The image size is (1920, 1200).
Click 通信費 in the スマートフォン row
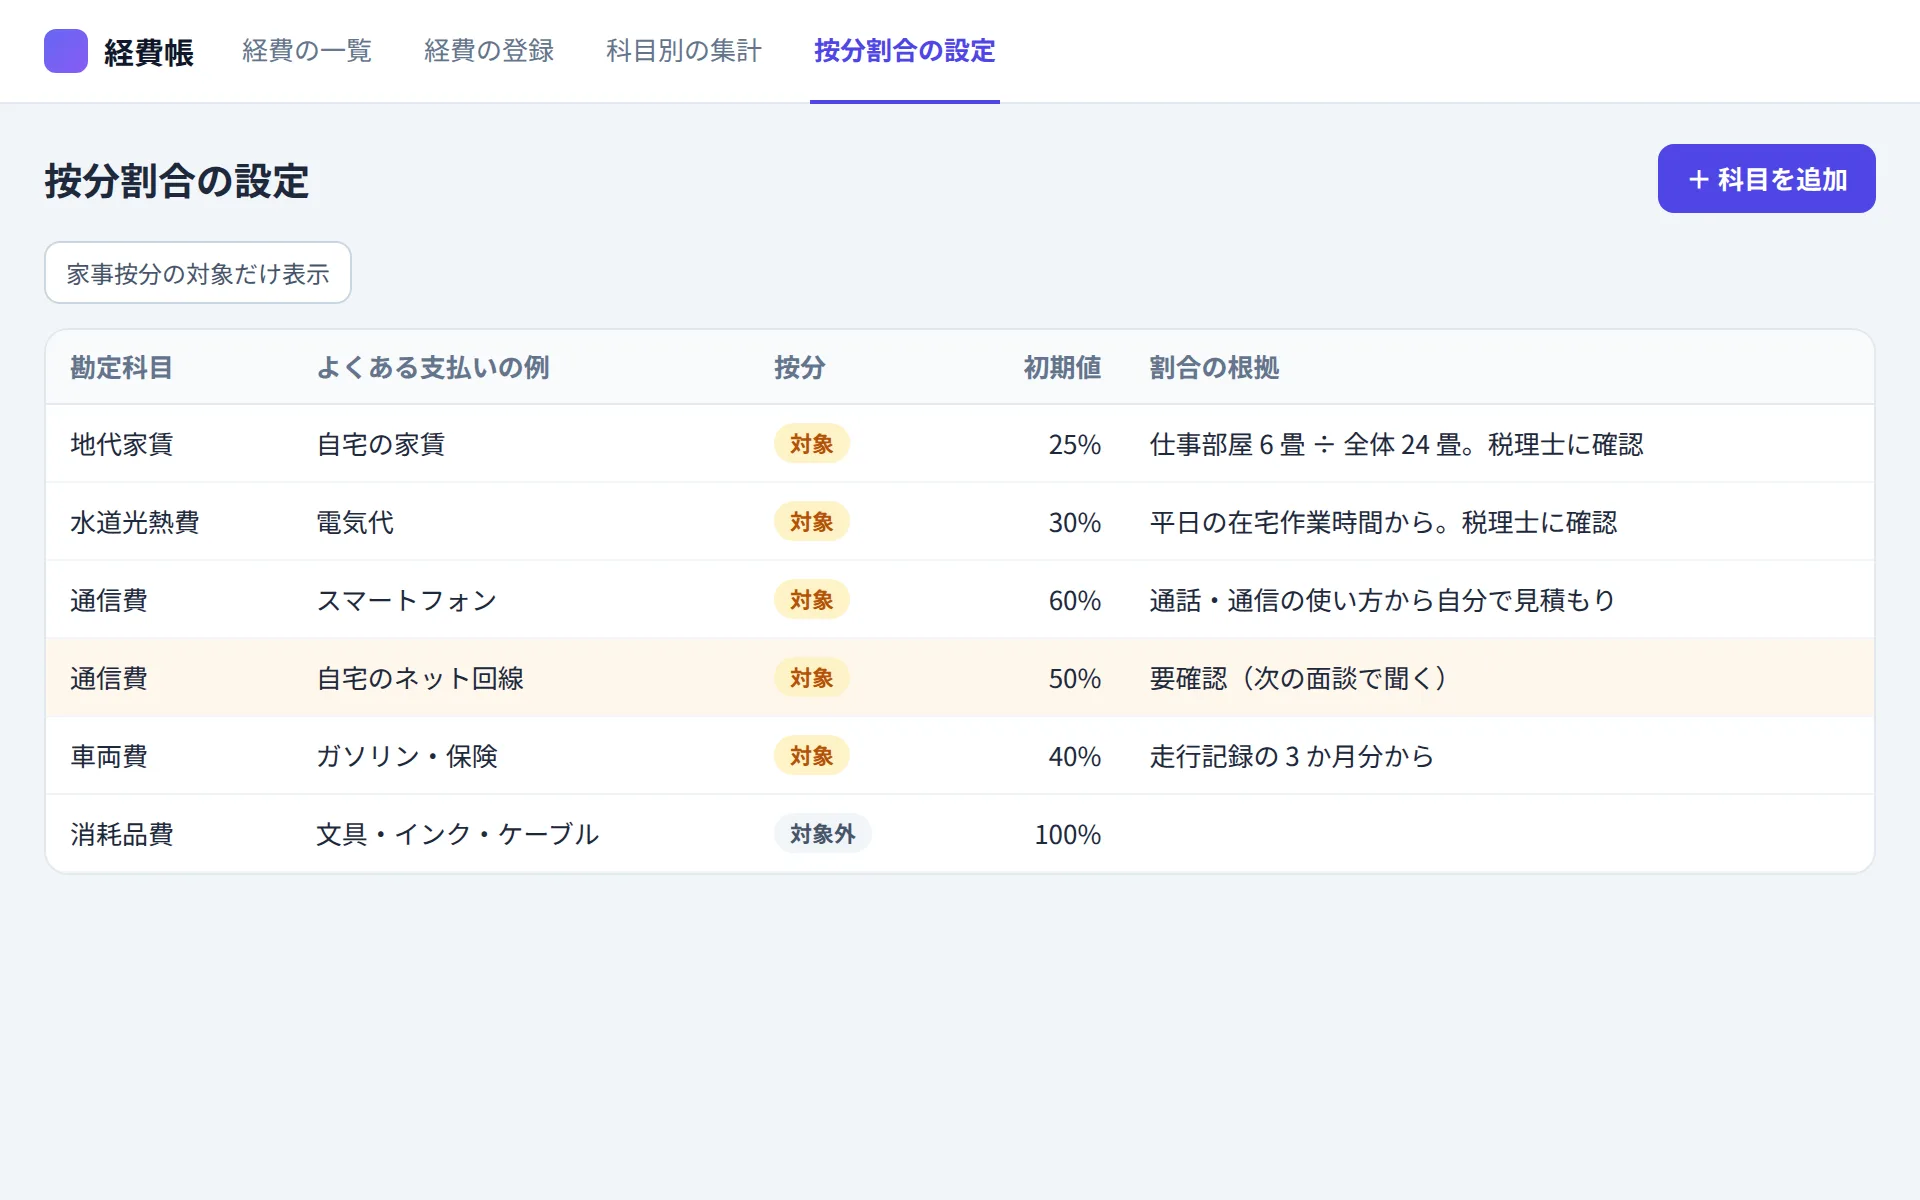point(109,600)
